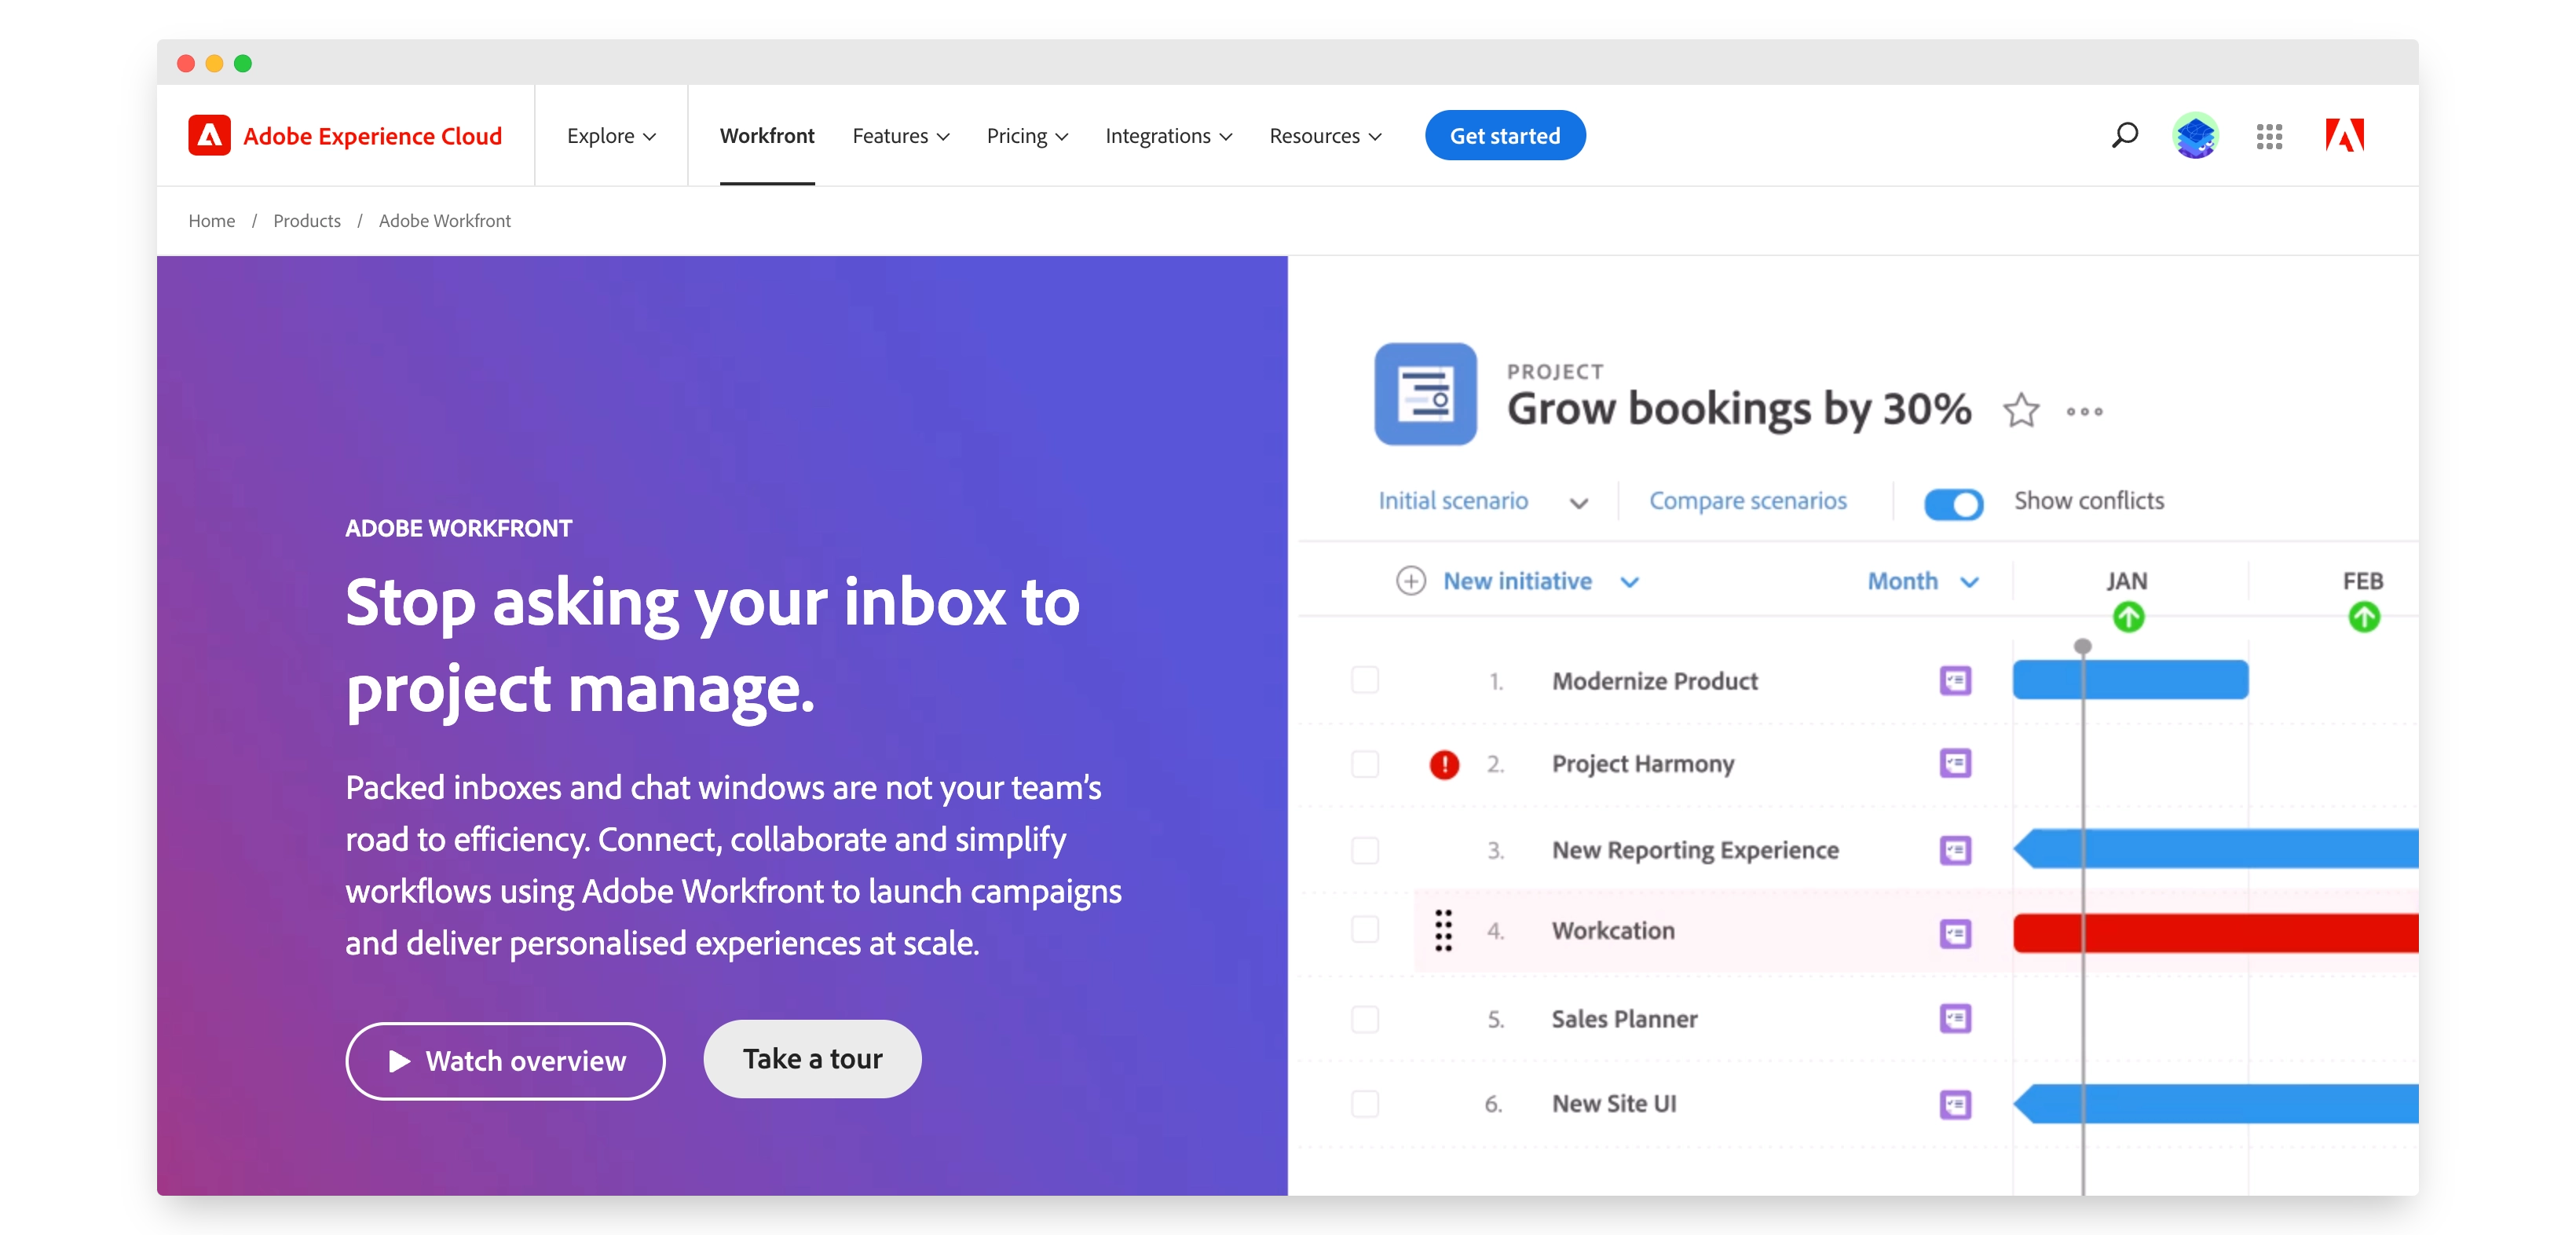The height and width of the screenshot is (1235, 2576).
Task: Click the Adobe logo in top right
Action: [2344, 135]
